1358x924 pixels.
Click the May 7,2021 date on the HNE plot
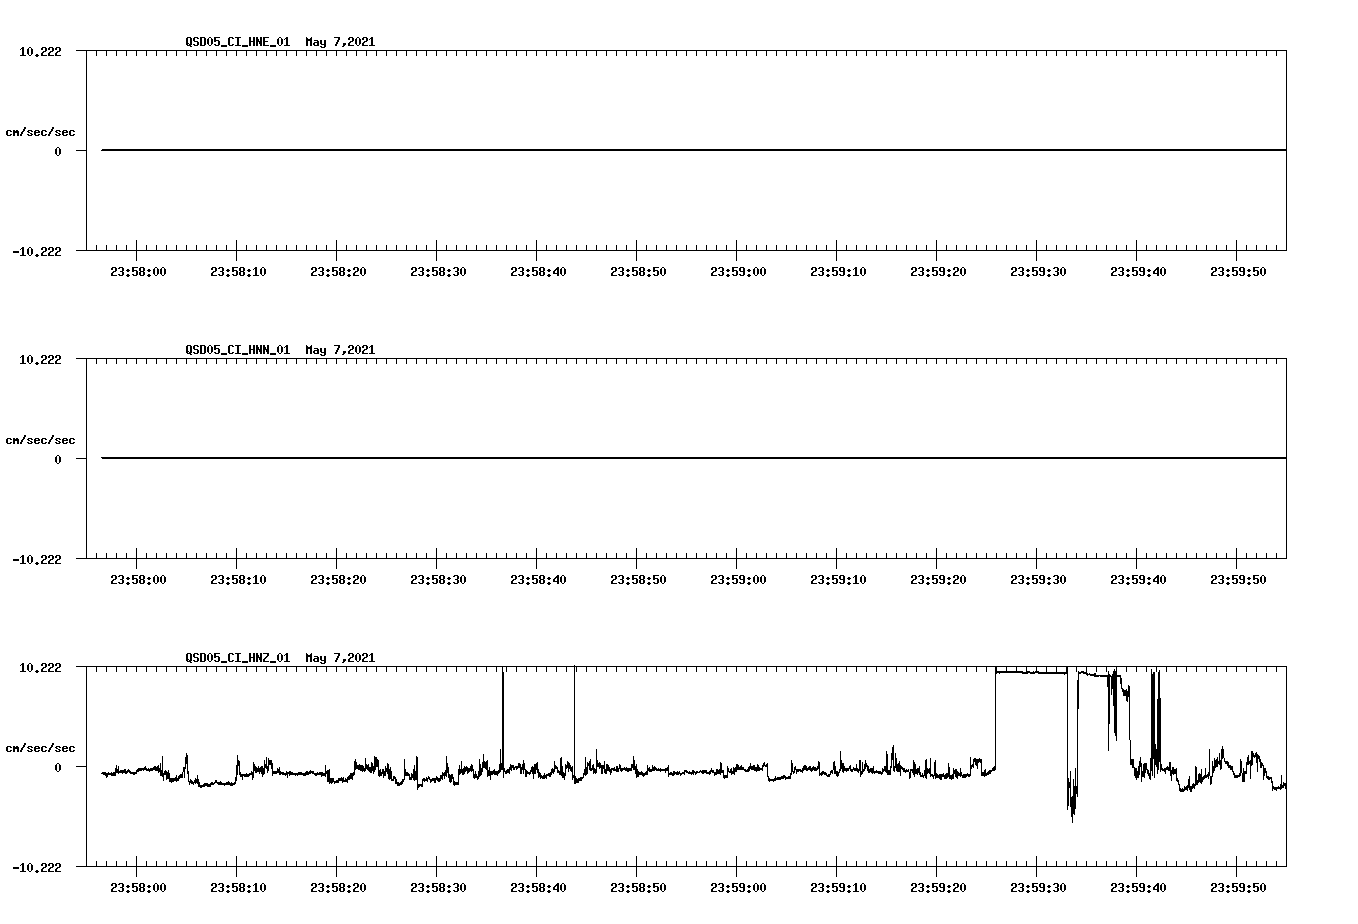(339, 42)
